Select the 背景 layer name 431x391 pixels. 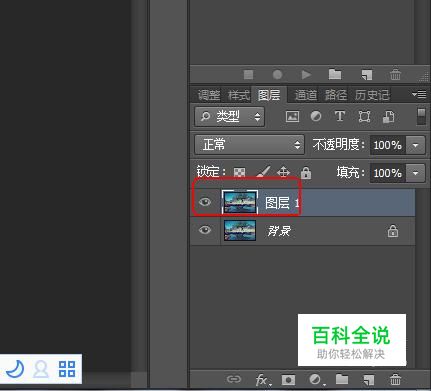pos(279,231)
